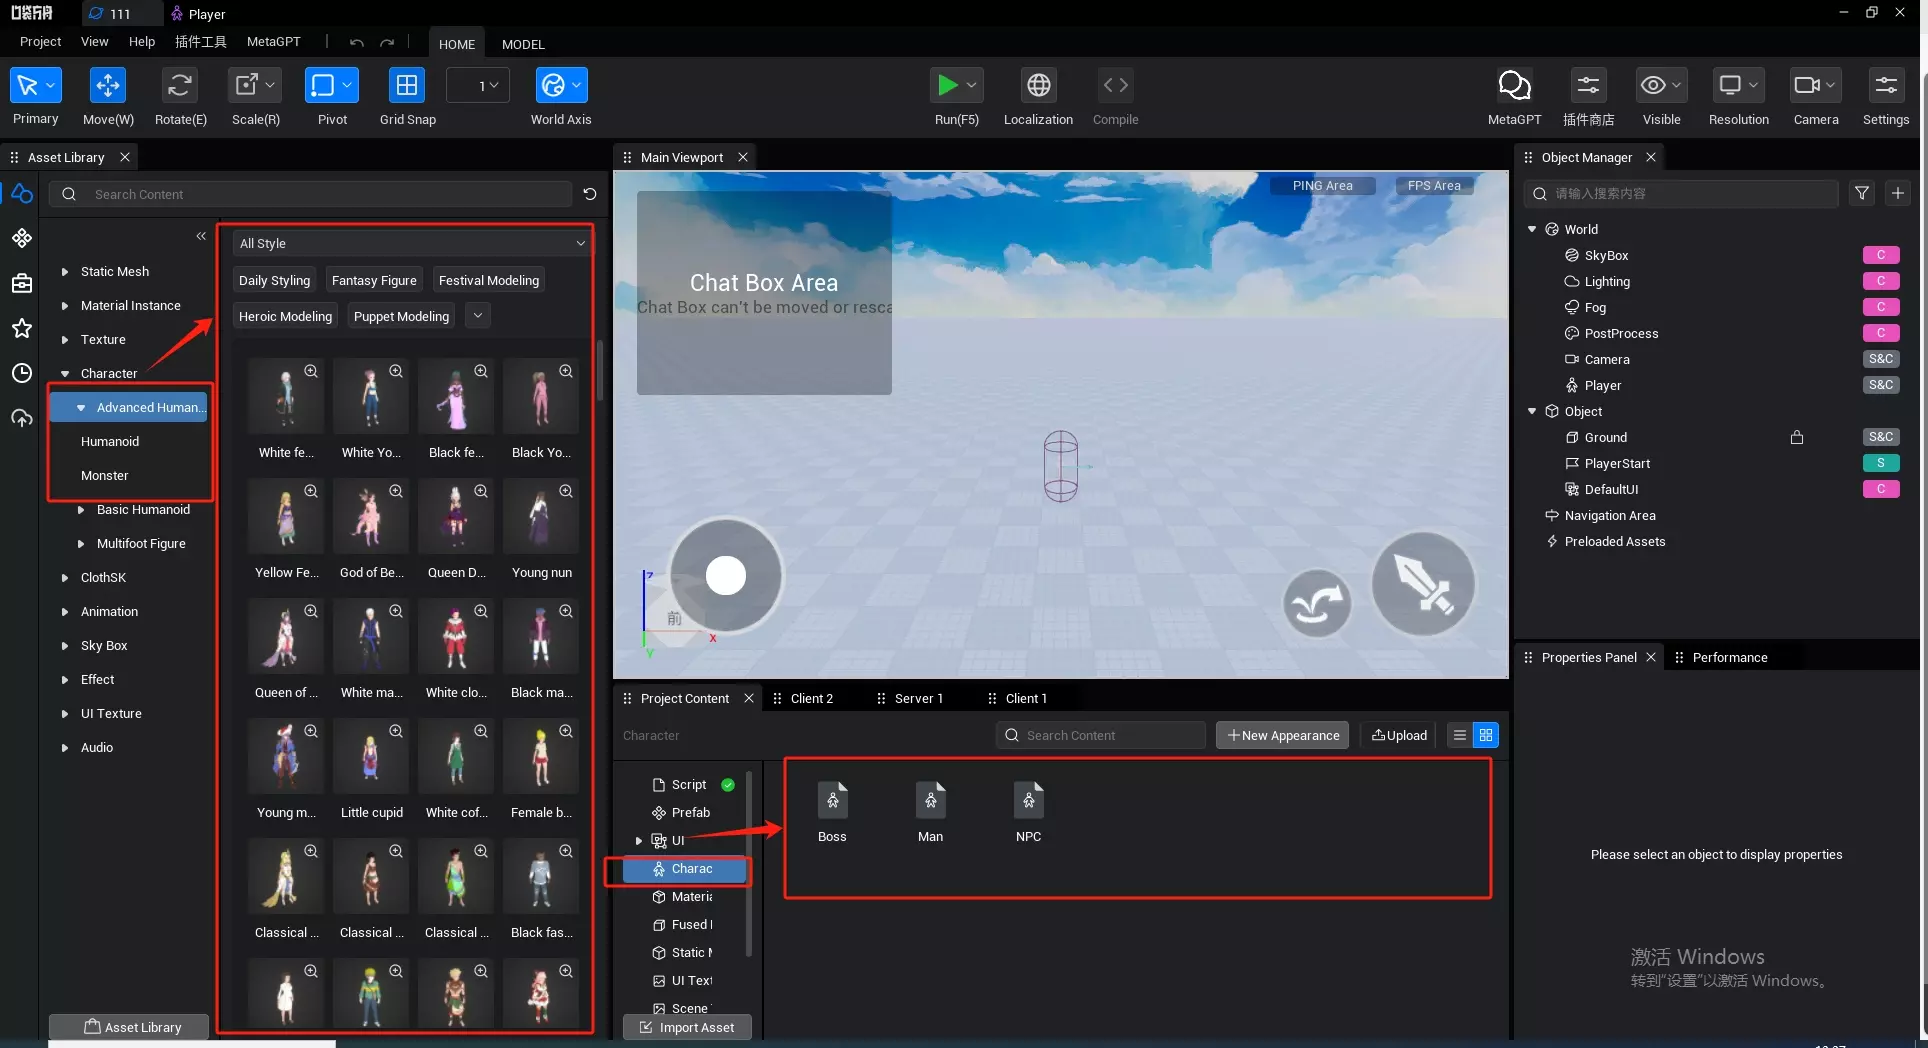Switch Project Content to grid view
This screenshot has width=1928, height=1048.
(x=1486, y=735)
